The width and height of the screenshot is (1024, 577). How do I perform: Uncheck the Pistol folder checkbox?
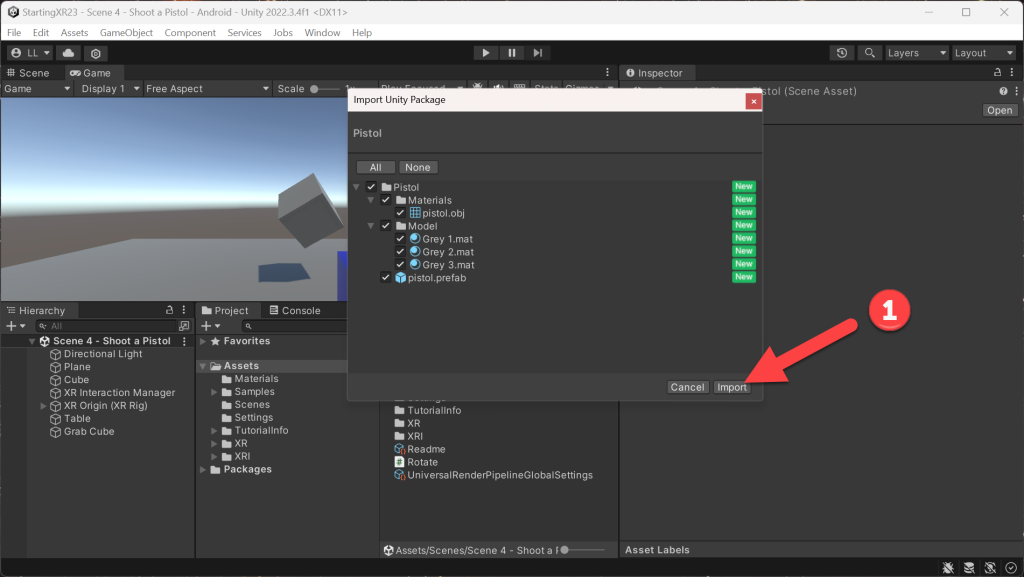pyautogui.click(x=372, y=187)
